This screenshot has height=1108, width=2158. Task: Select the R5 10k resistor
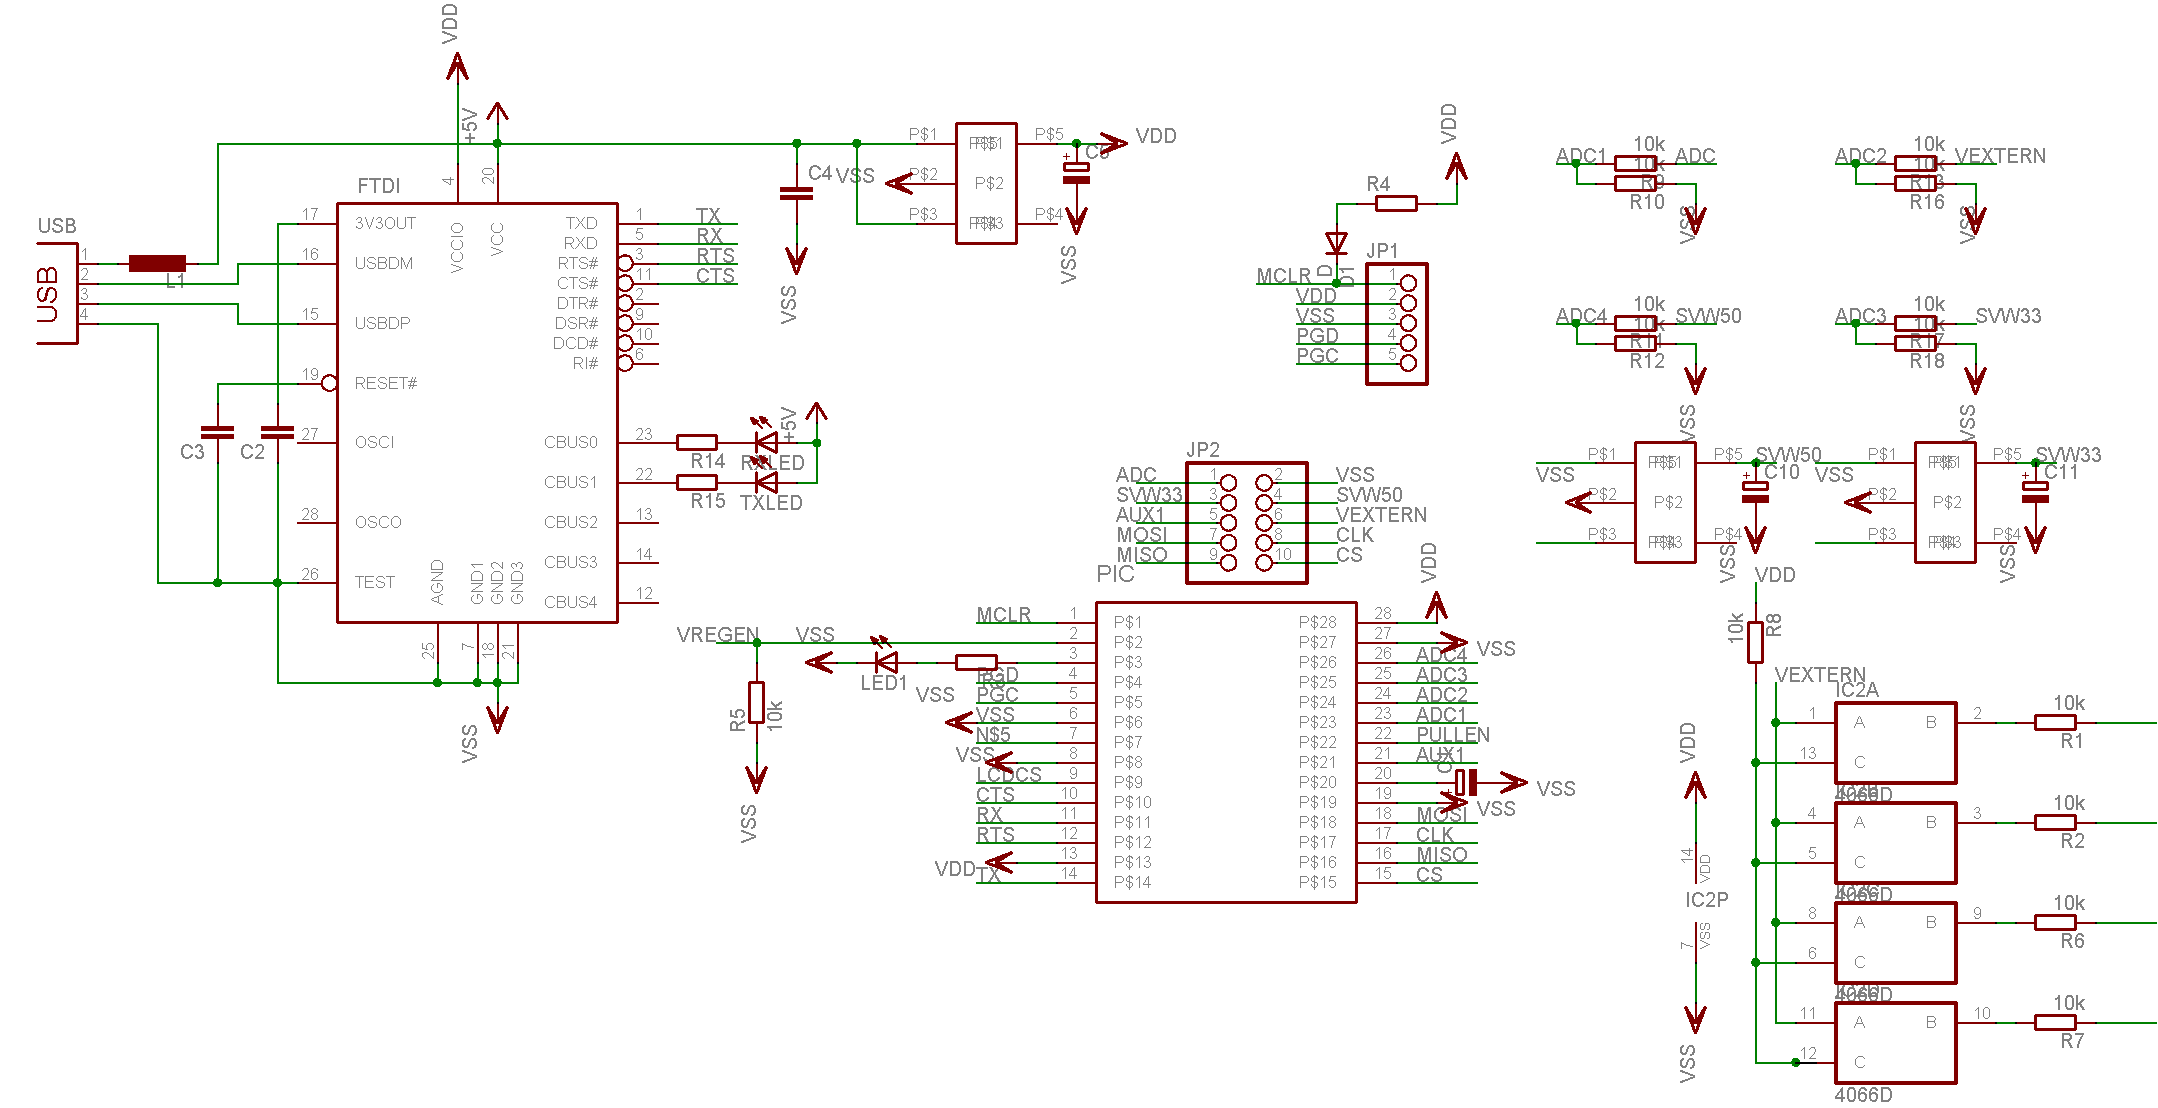point(757,702)
